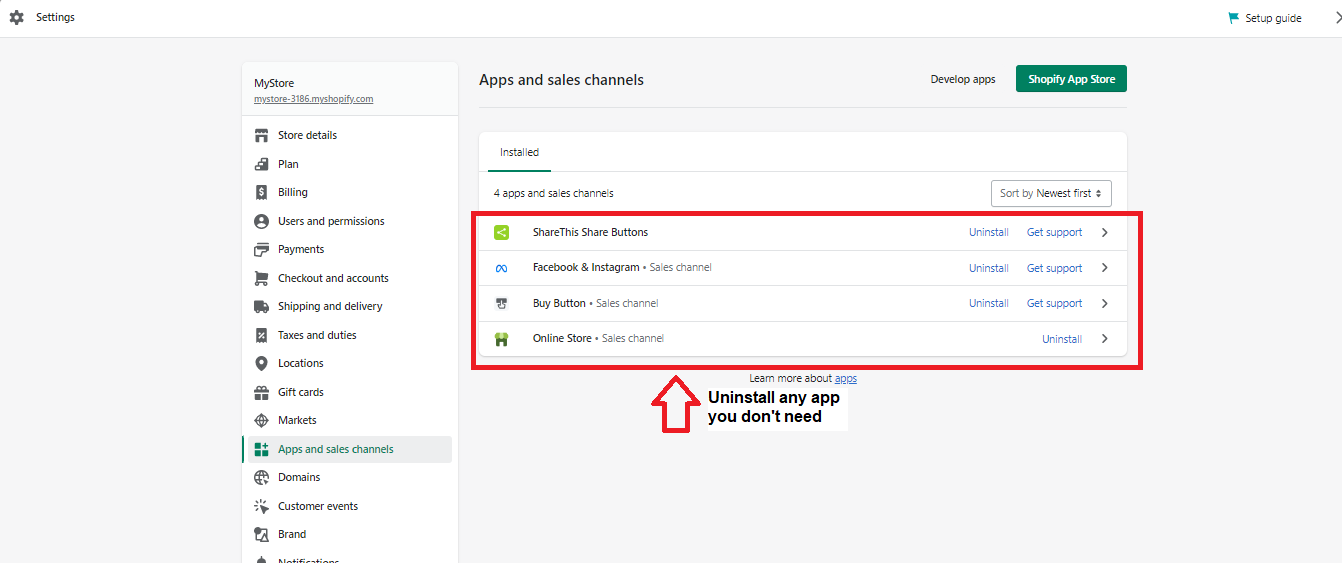Image resolution: width=1342 pixels, height=563 pixels.
Task: Click the Payments card icon
Action: [x=261, y=249]
